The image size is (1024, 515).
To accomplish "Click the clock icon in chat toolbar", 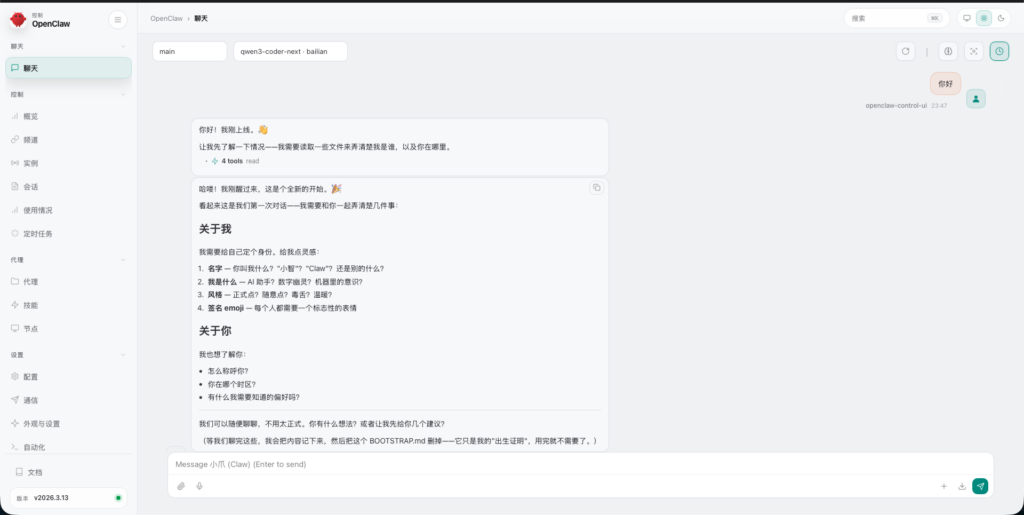I will pos(999,51).
